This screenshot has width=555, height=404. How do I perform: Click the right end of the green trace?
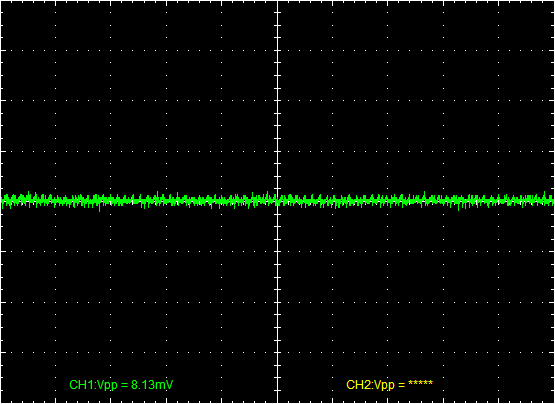552,201
